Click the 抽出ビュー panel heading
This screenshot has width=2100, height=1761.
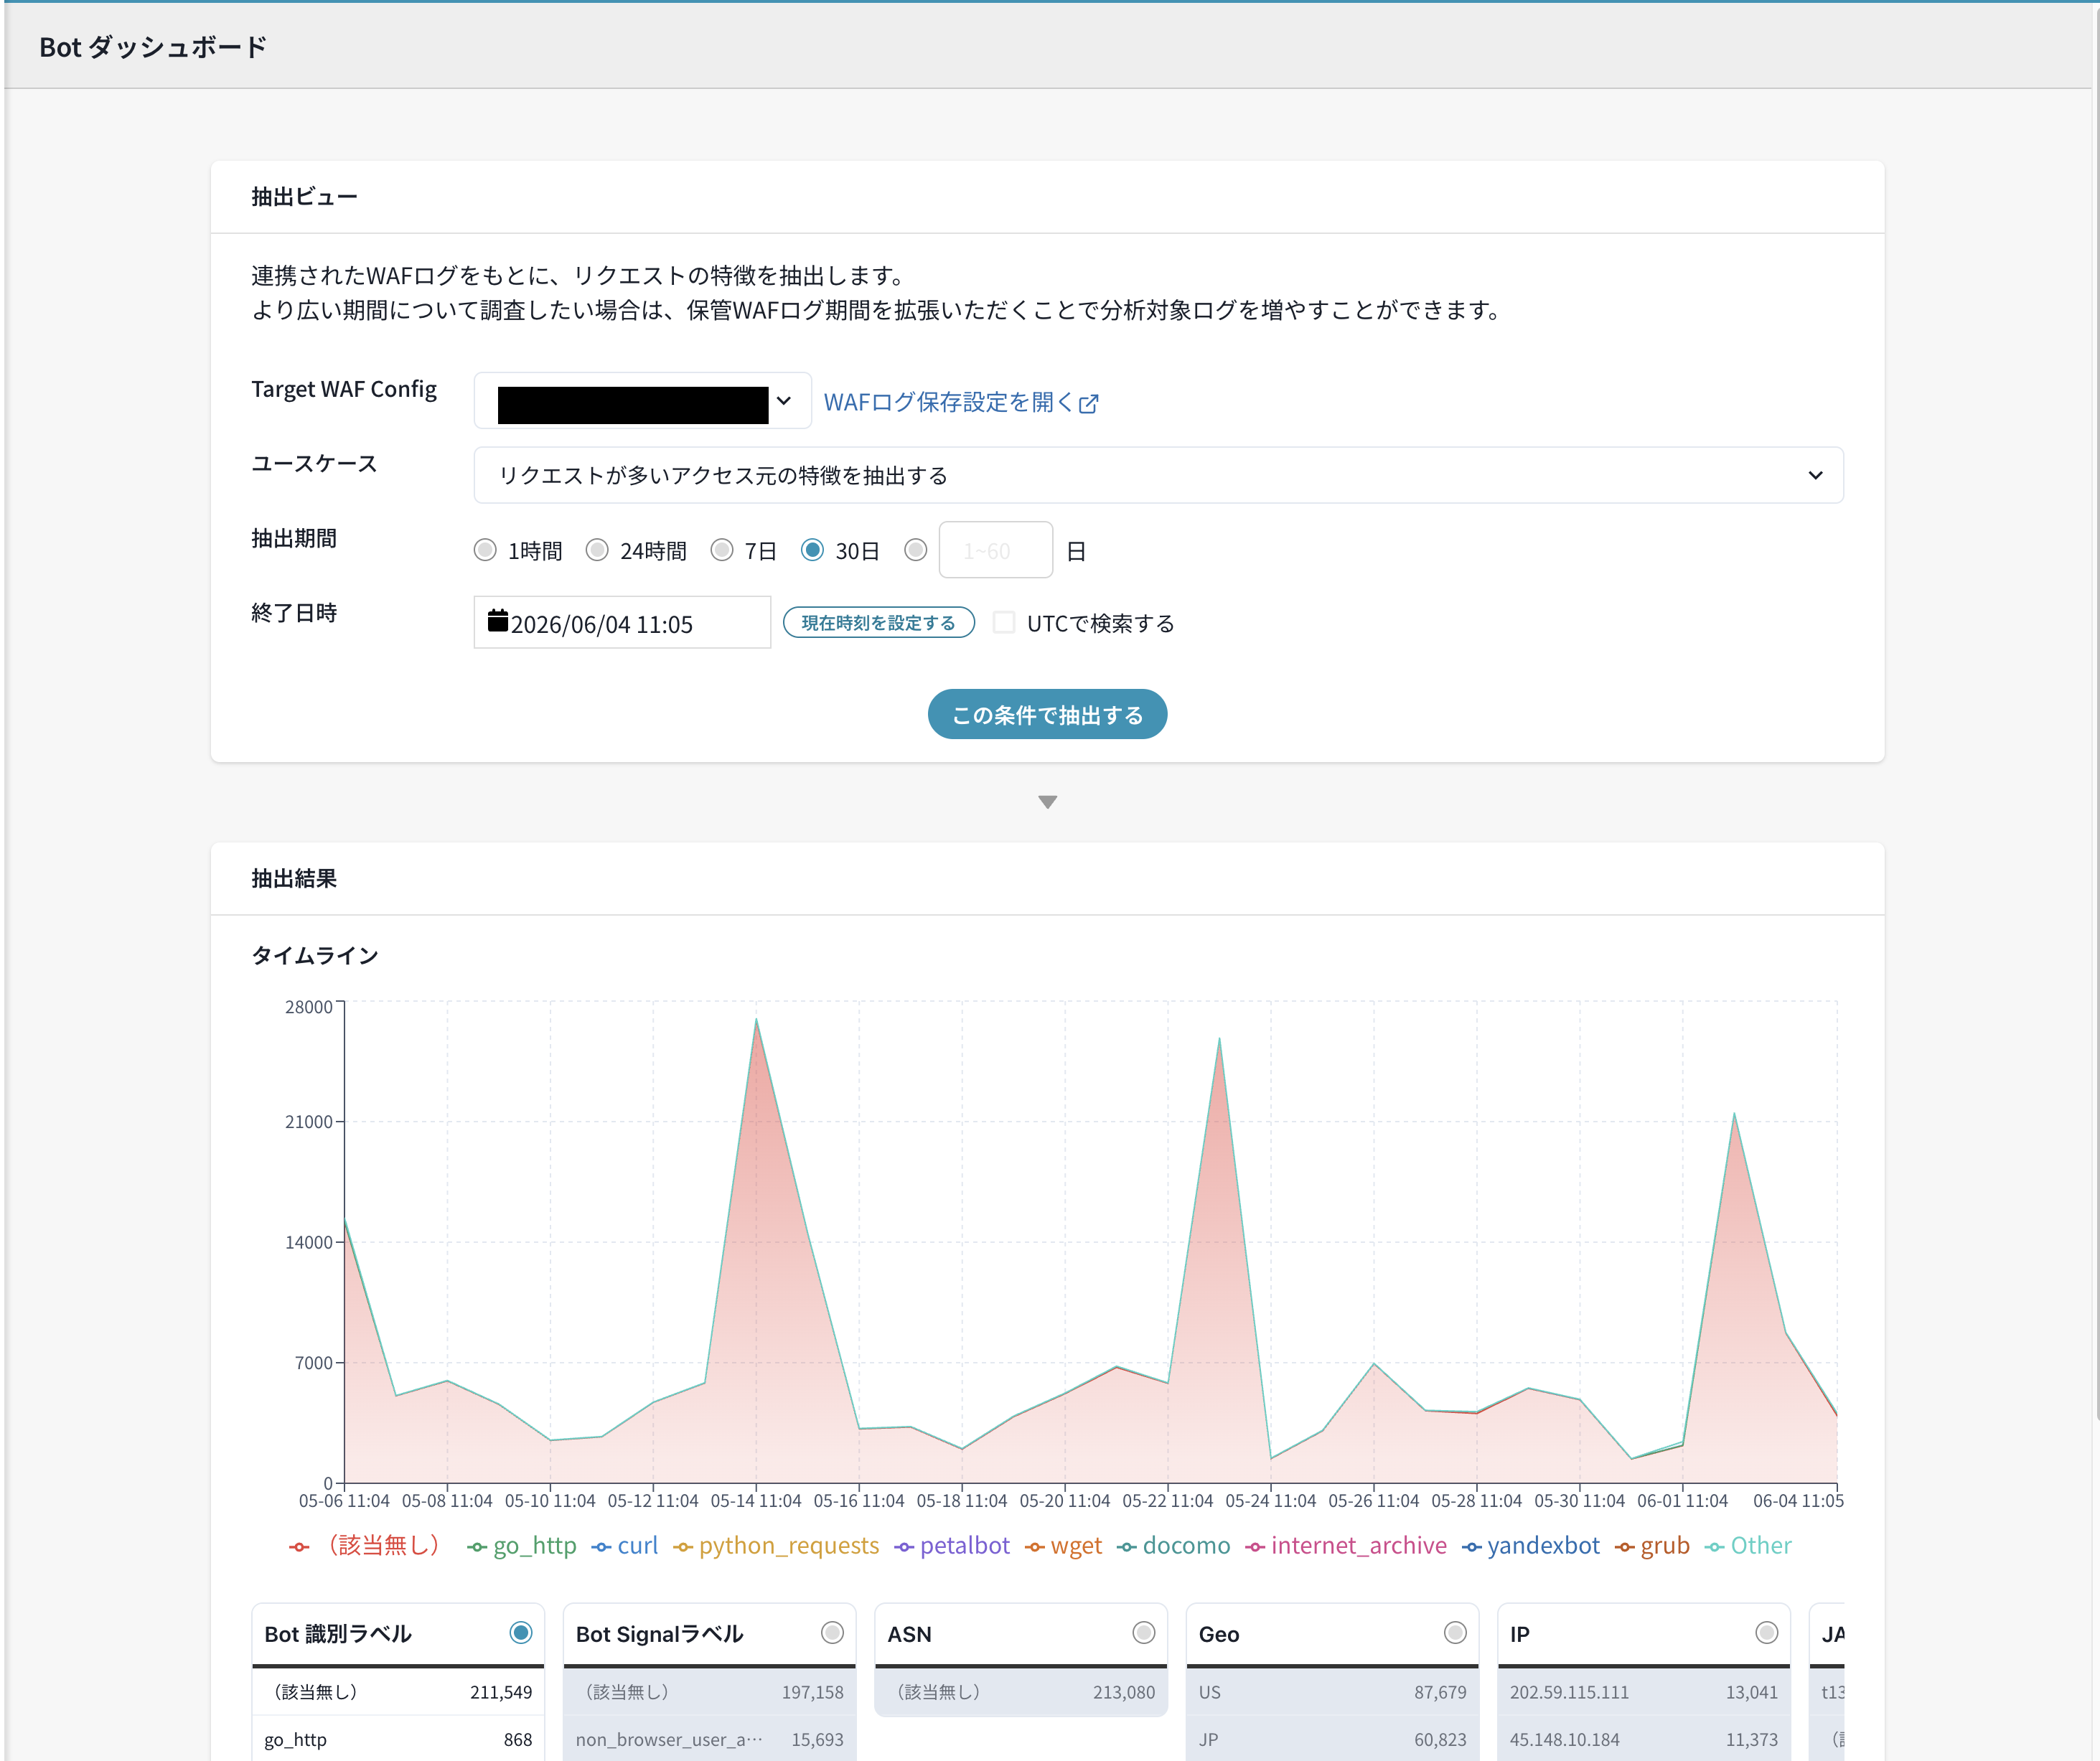[304, 197]
